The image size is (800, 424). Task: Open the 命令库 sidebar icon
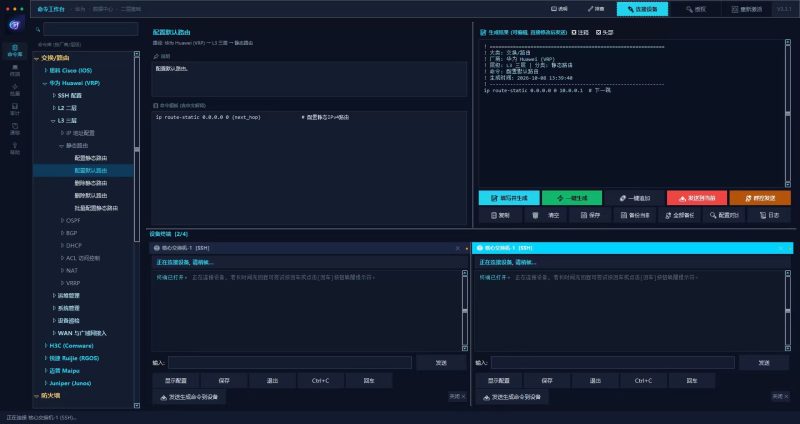click(15, 50)
